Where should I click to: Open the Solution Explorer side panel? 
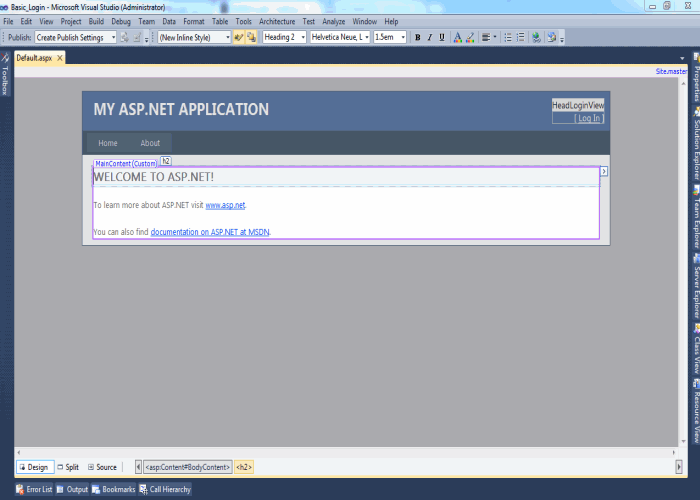(696, 144)
